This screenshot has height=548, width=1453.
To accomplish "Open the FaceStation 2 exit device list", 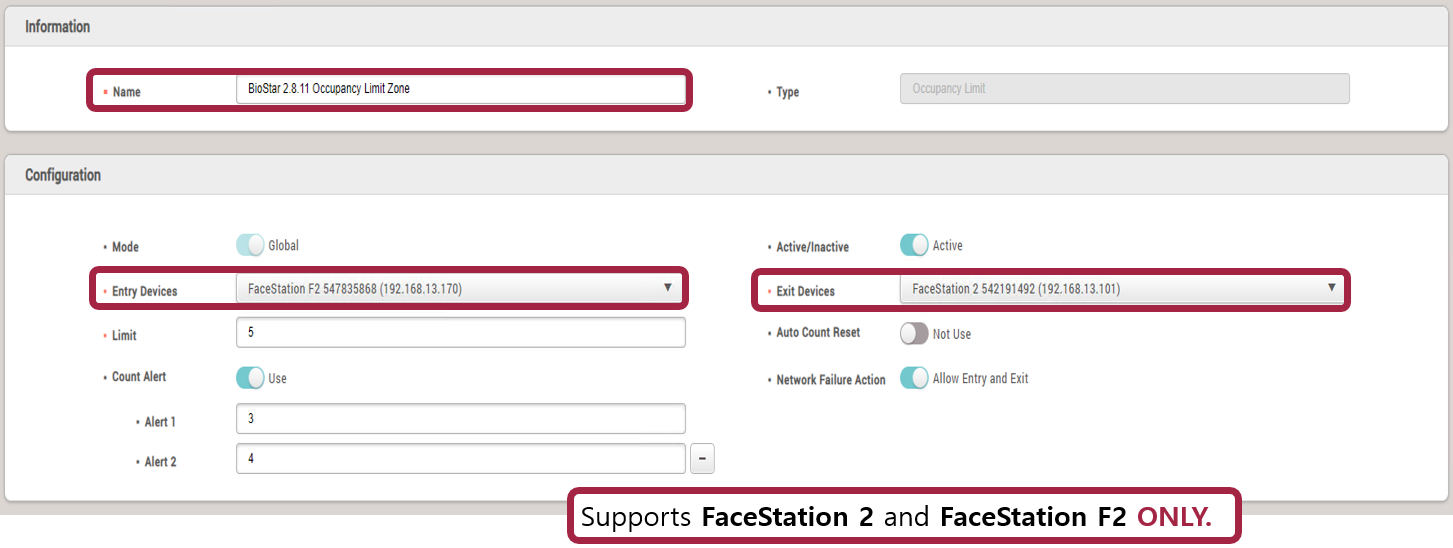I will tap(1110, 289).
